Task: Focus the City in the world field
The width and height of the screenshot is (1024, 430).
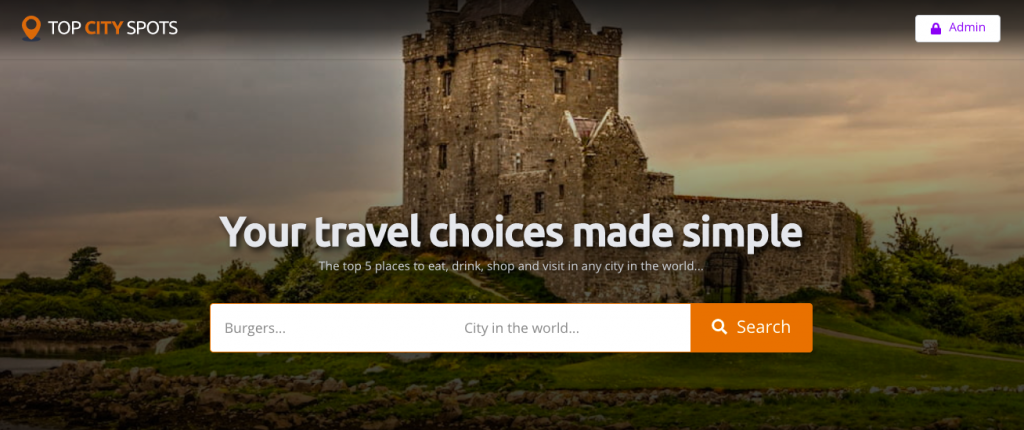Action: [x=570, y=328]
